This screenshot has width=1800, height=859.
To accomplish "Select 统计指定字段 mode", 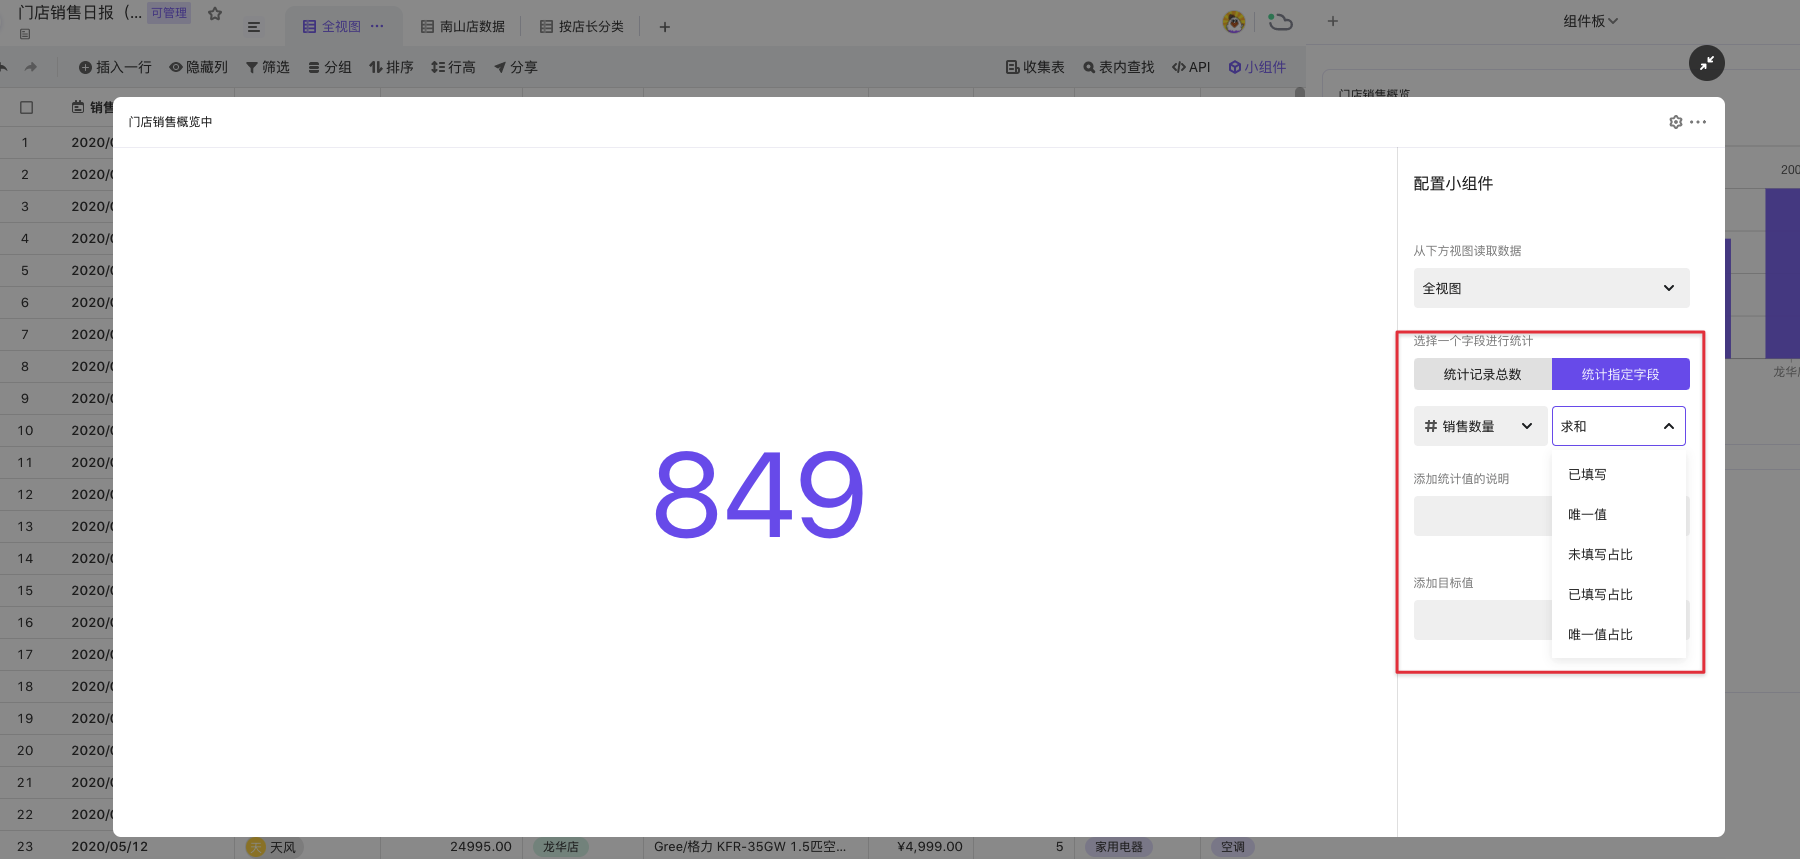I will coord(1620,374).
